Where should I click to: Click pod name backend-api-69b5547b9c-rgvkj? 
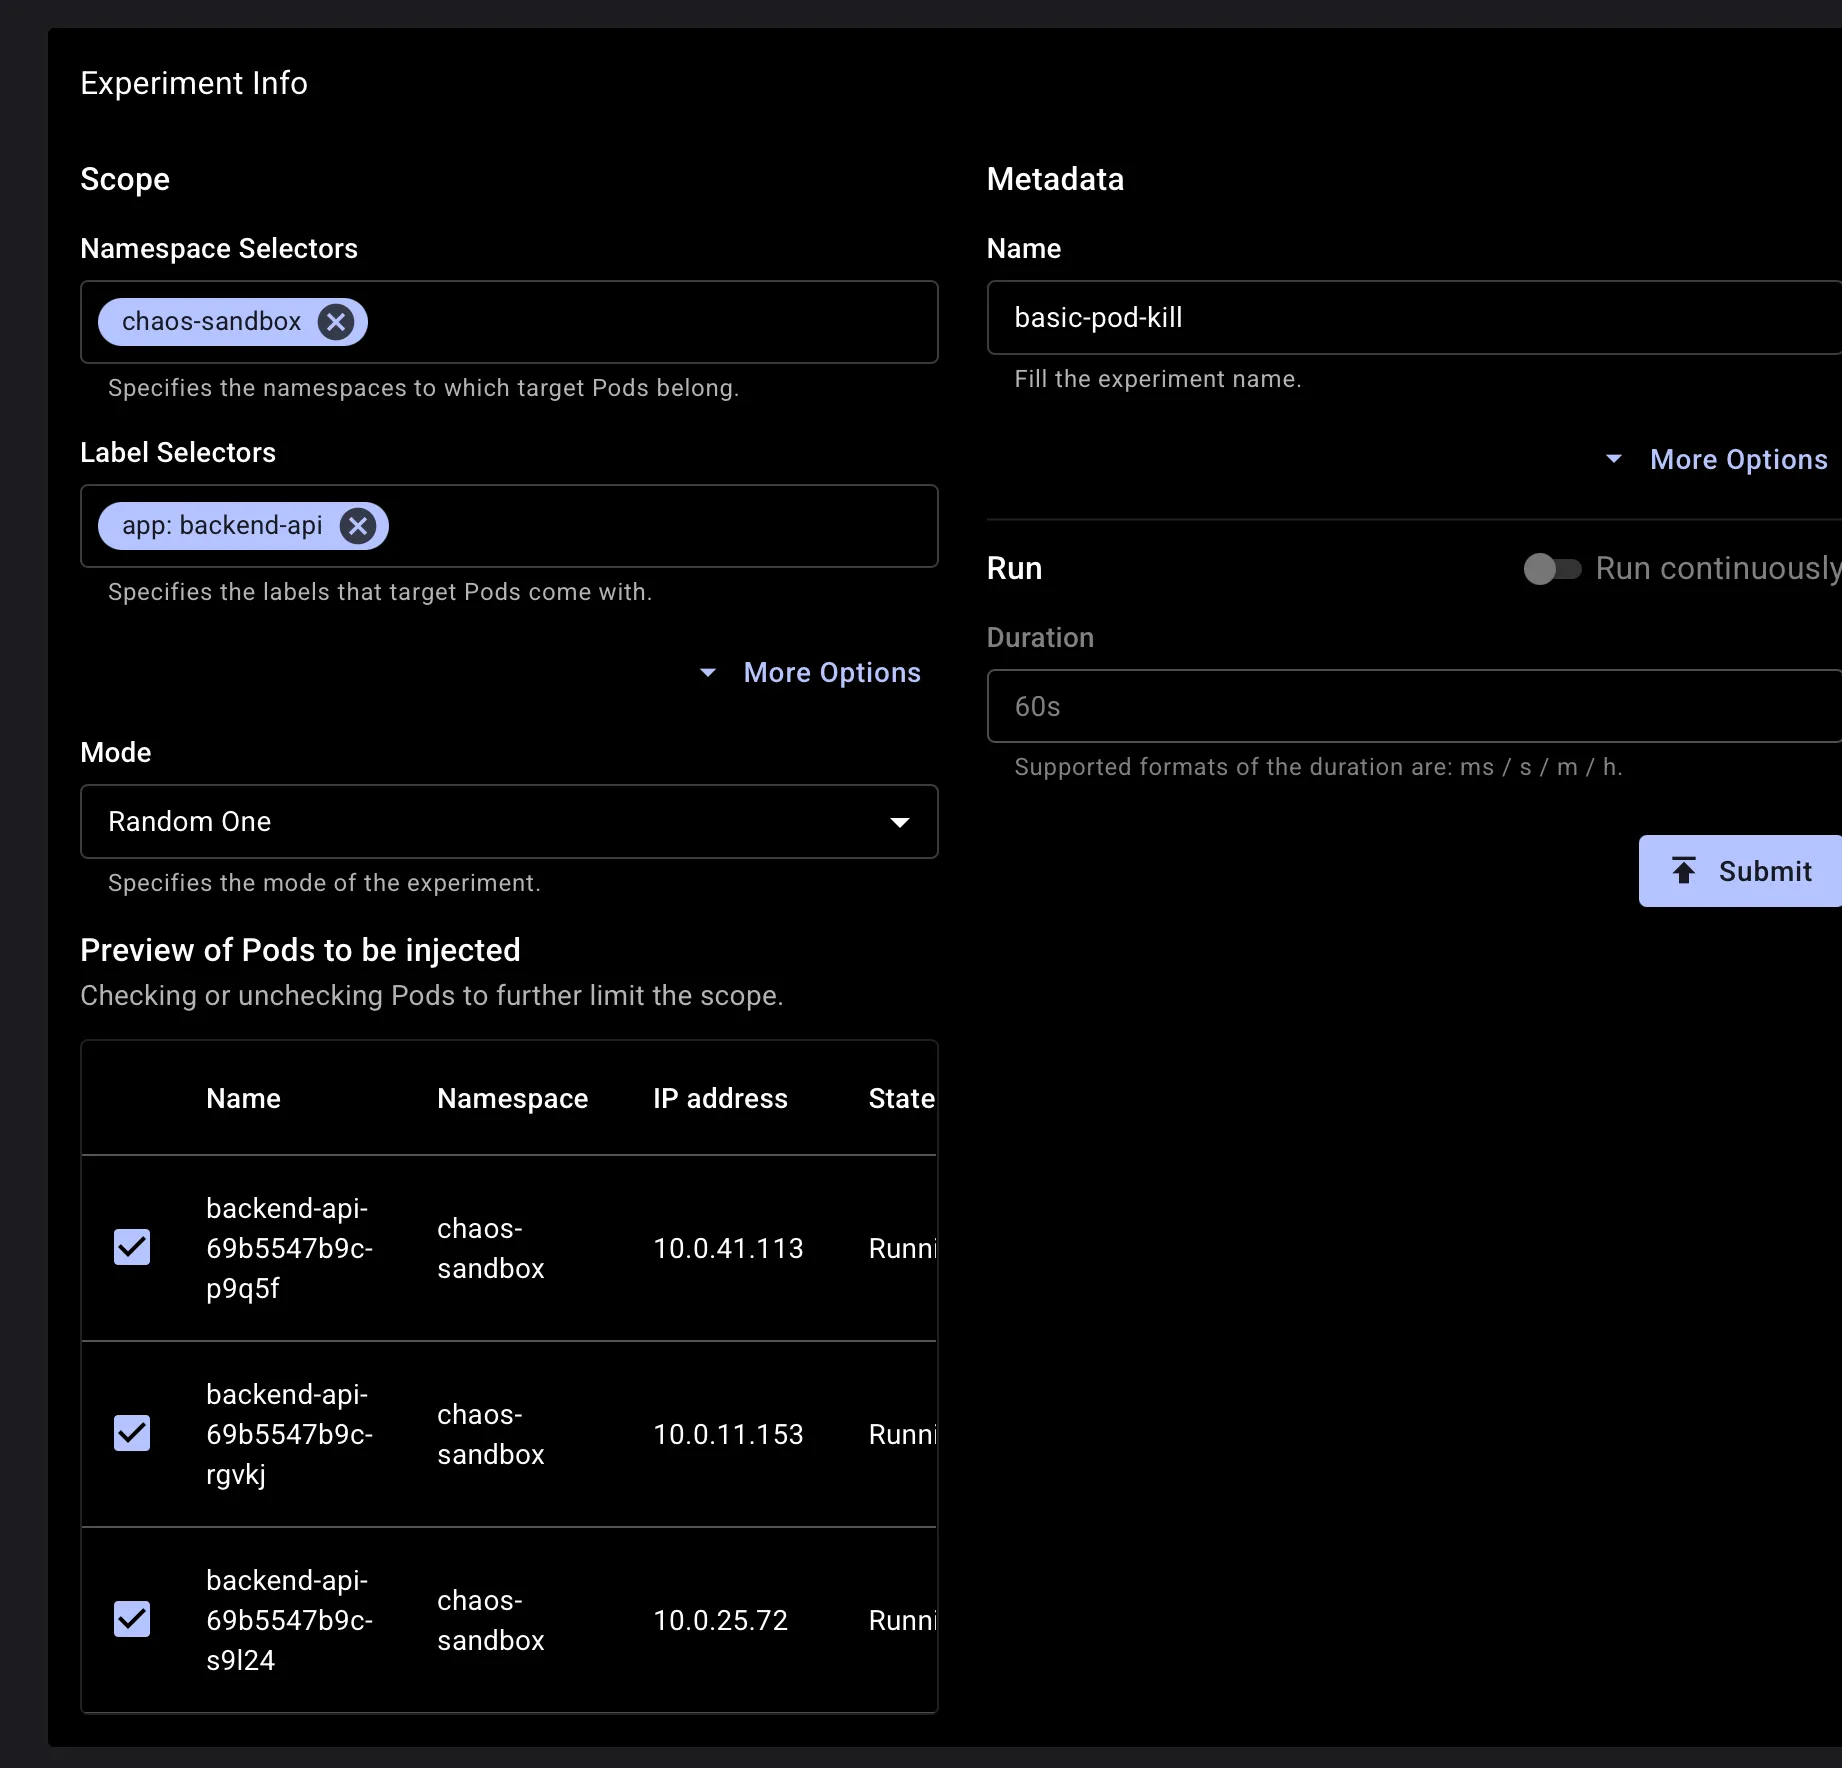[x=289, y=1434]
